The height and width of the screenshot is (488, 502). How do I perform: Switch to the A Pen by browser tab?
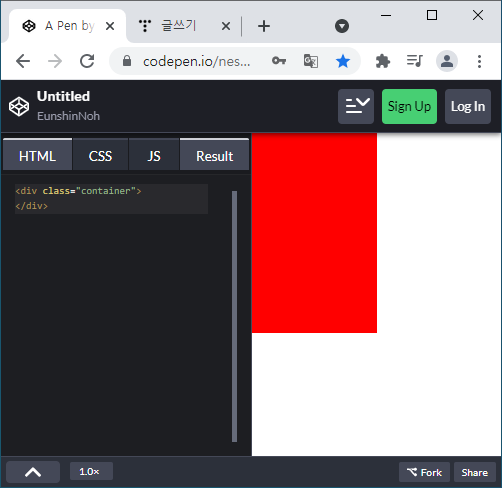point(67,26)
